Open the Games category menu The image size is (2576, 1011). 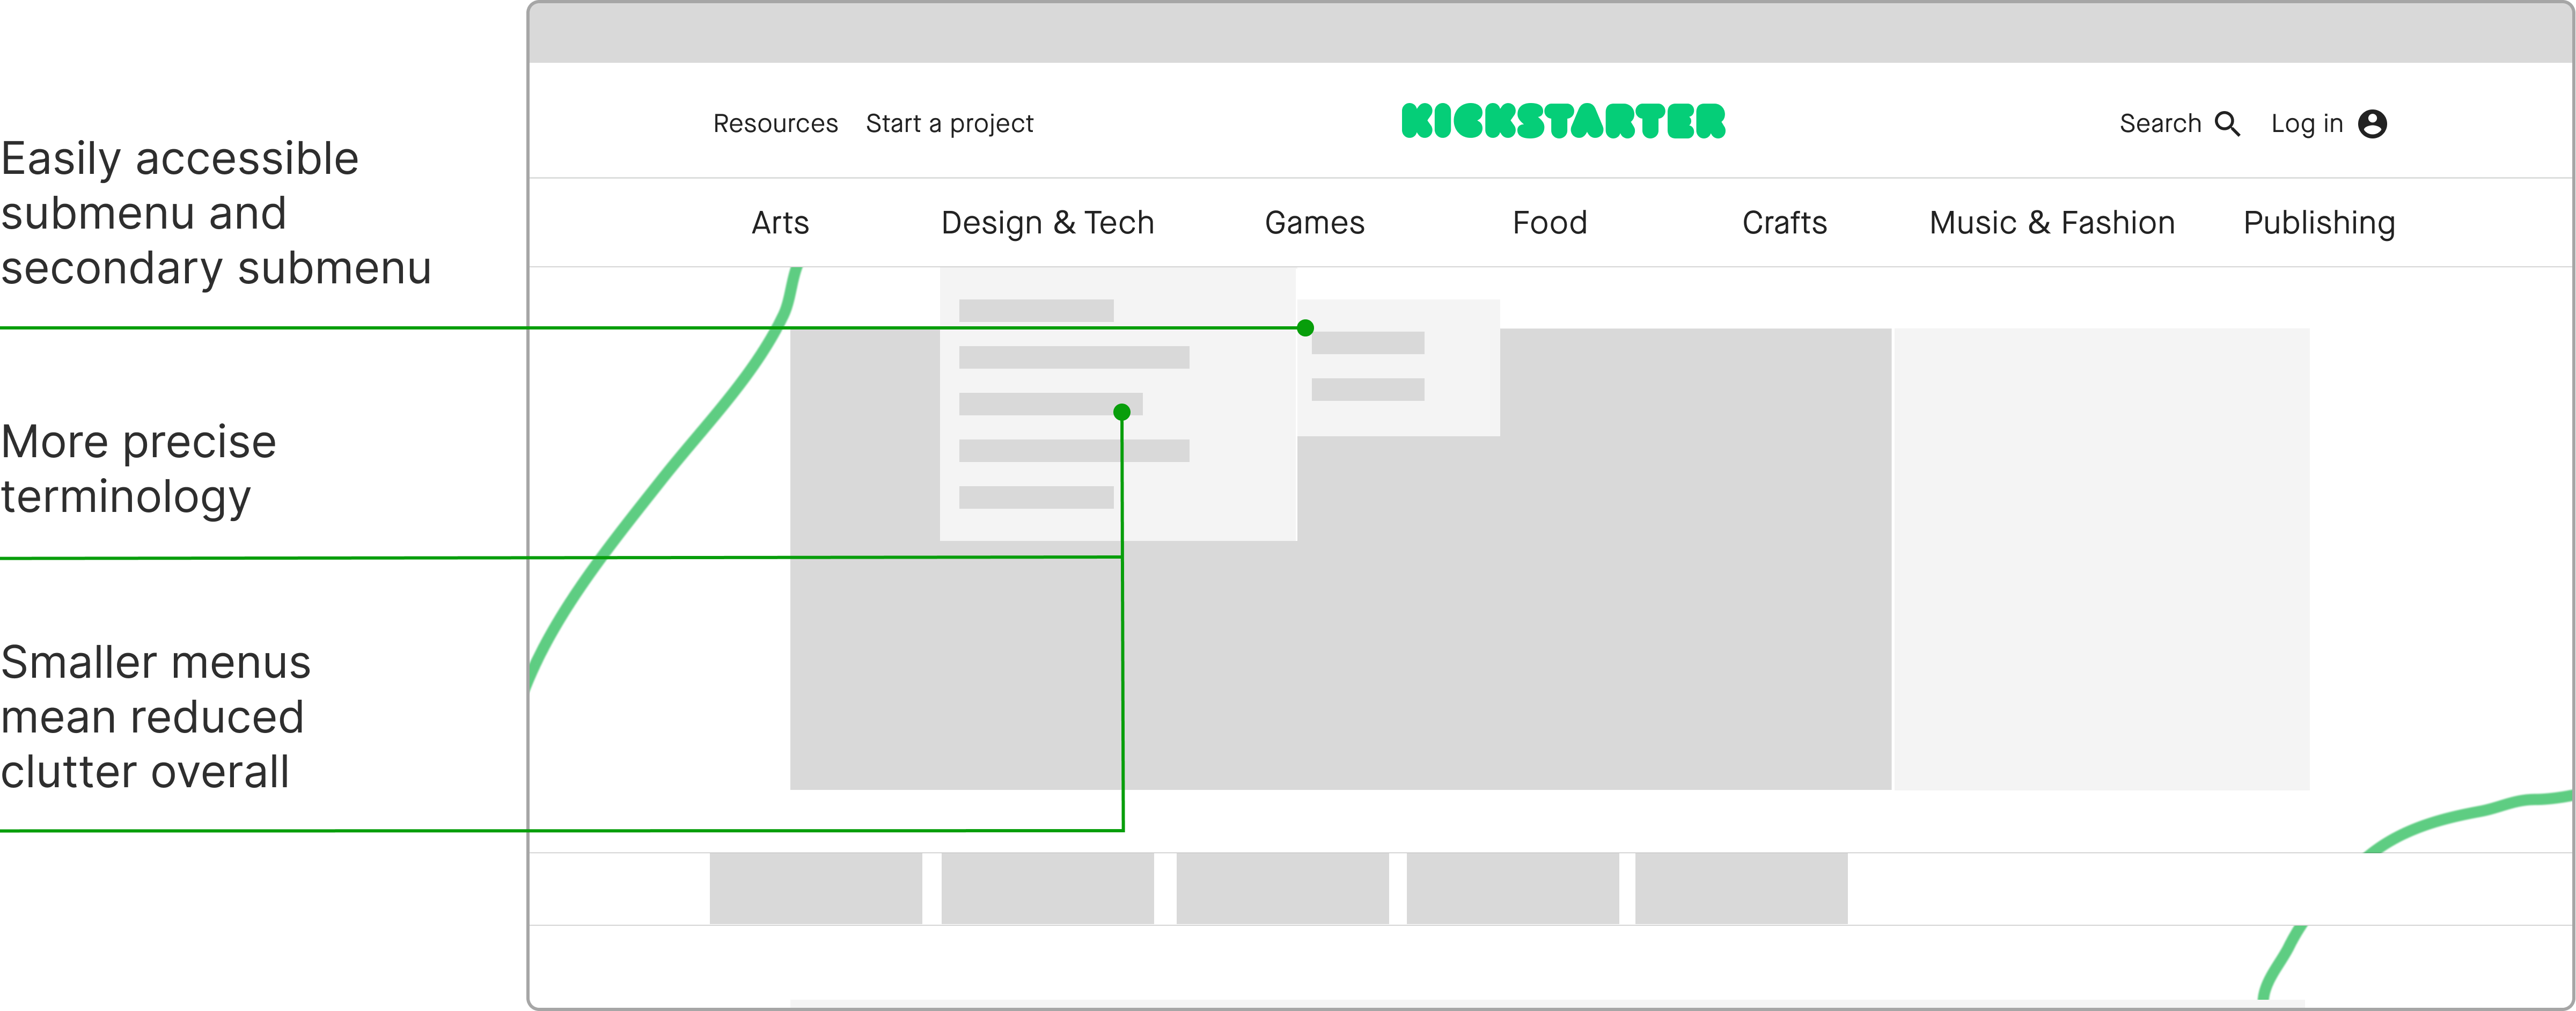[x=1314, y=222]
